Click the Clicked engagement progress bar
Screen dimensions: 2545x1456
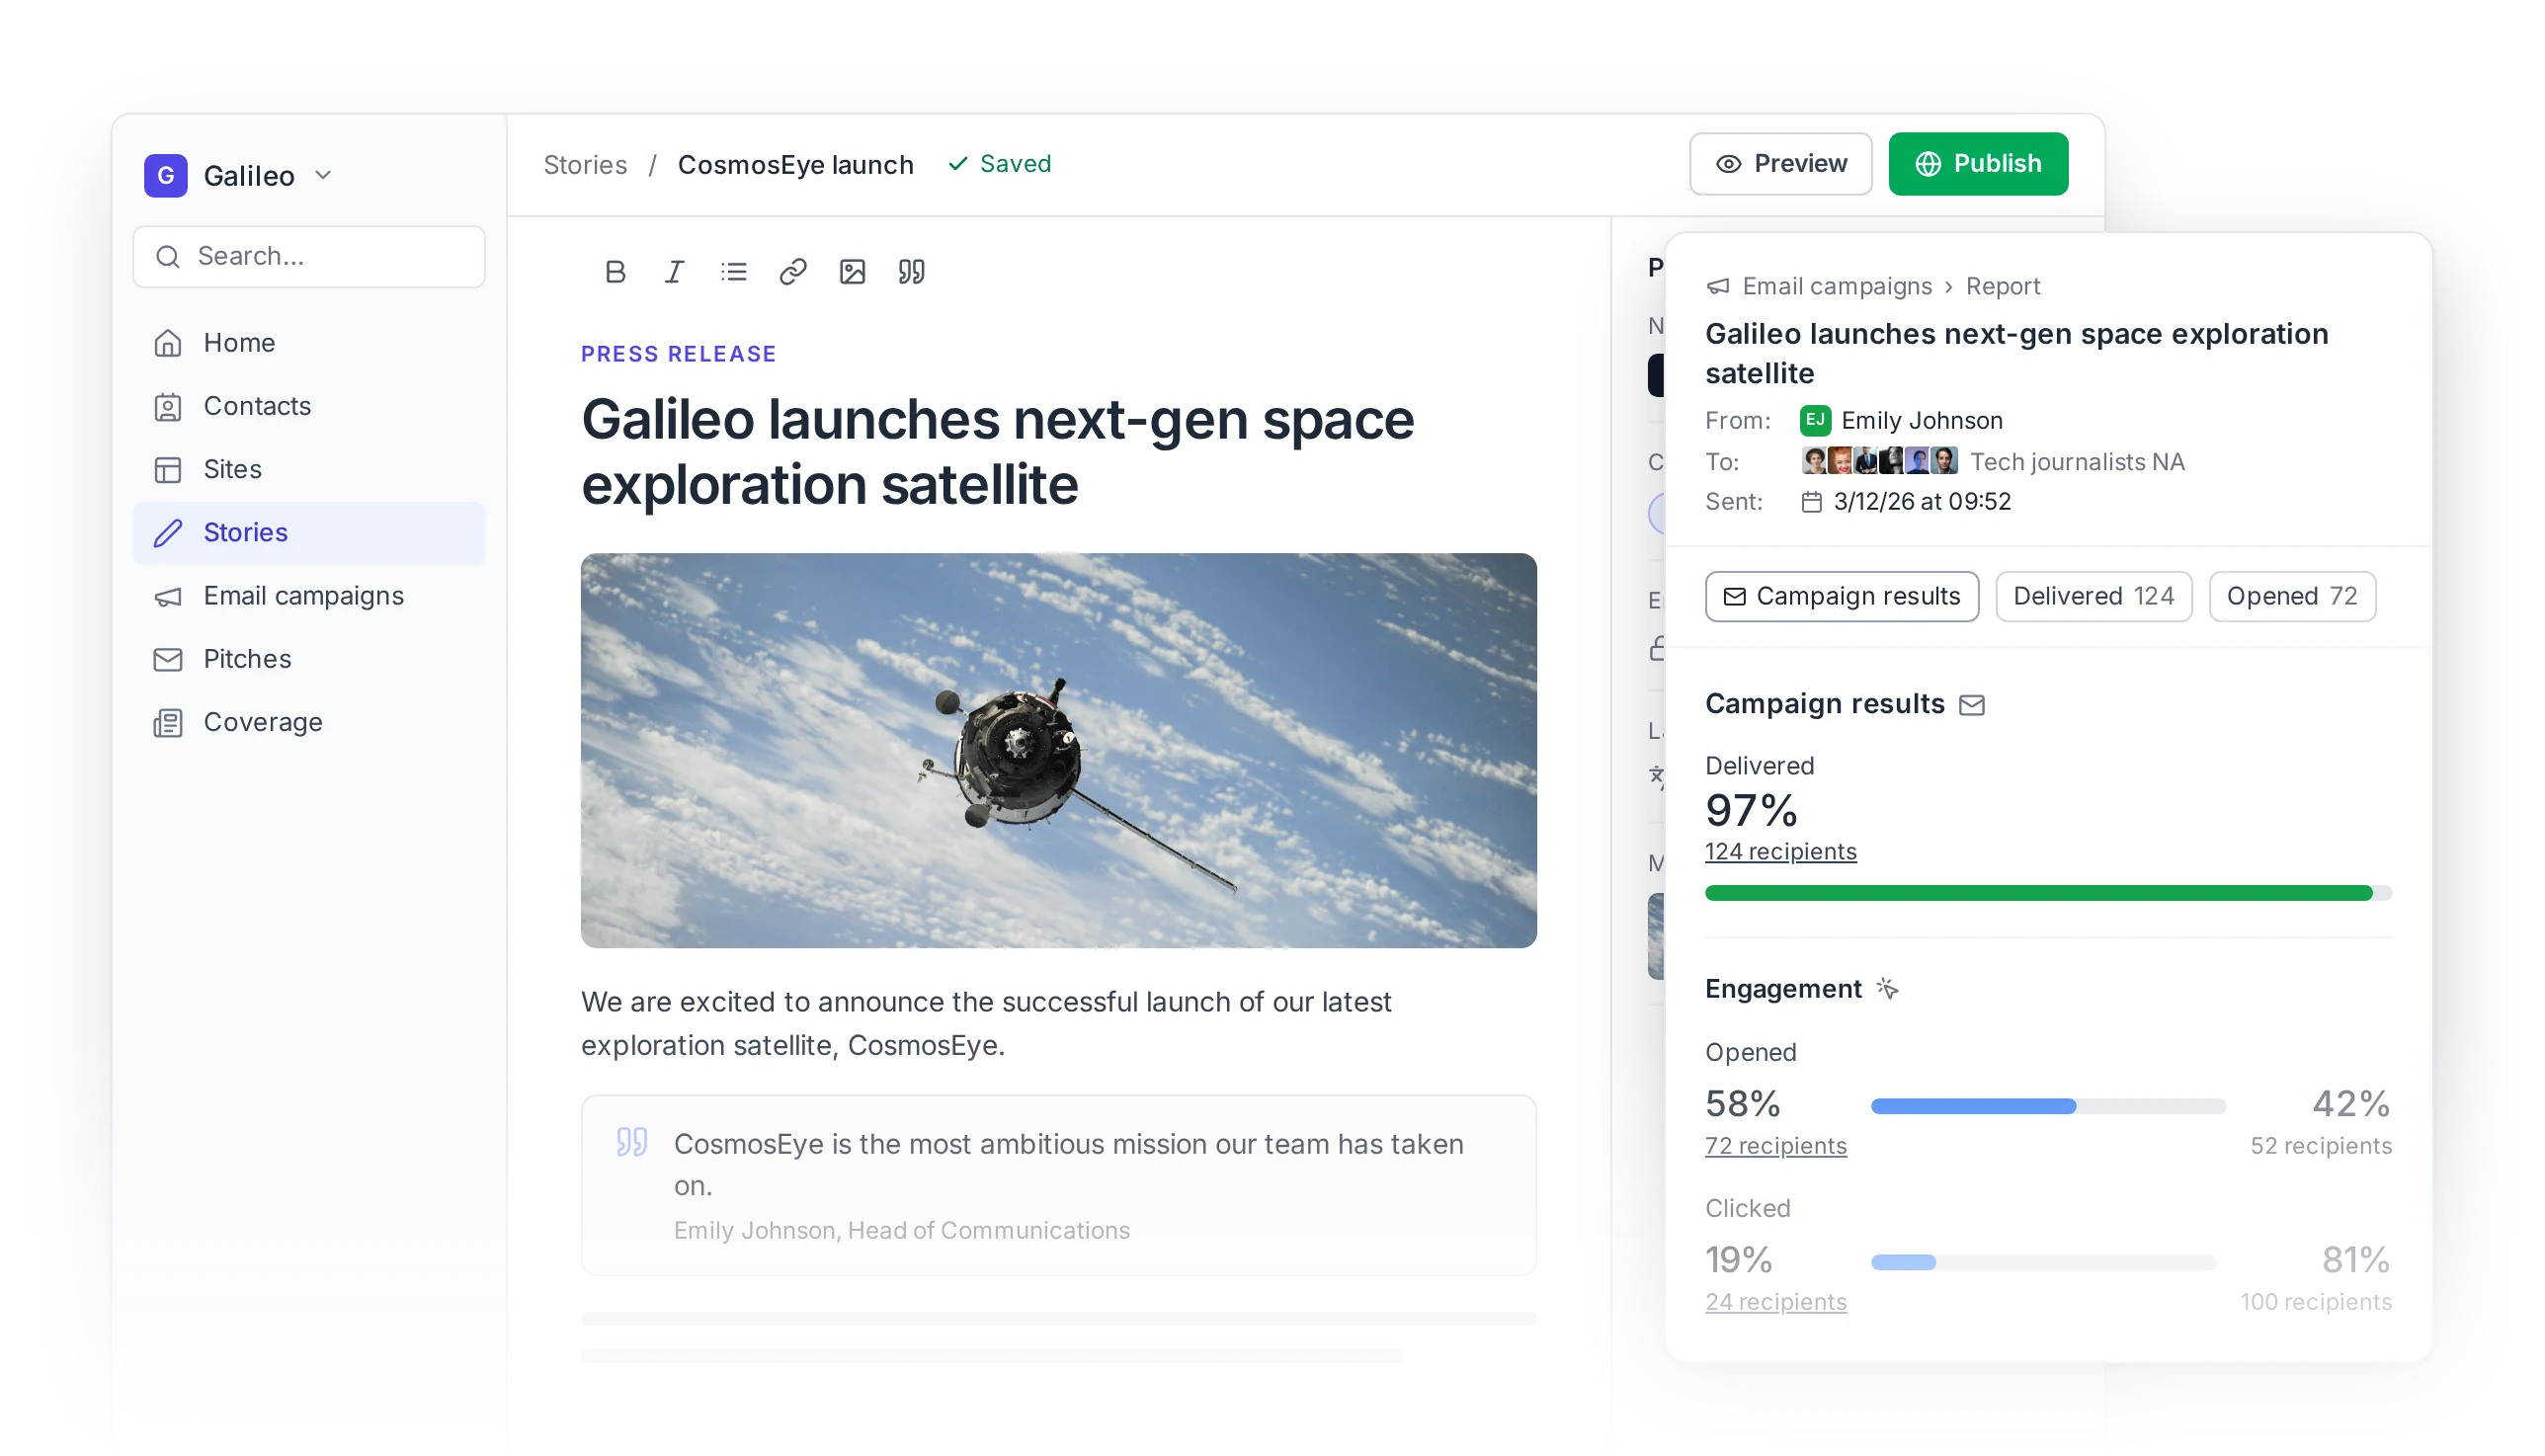pyautogui.click(x=2043, y=1263)
